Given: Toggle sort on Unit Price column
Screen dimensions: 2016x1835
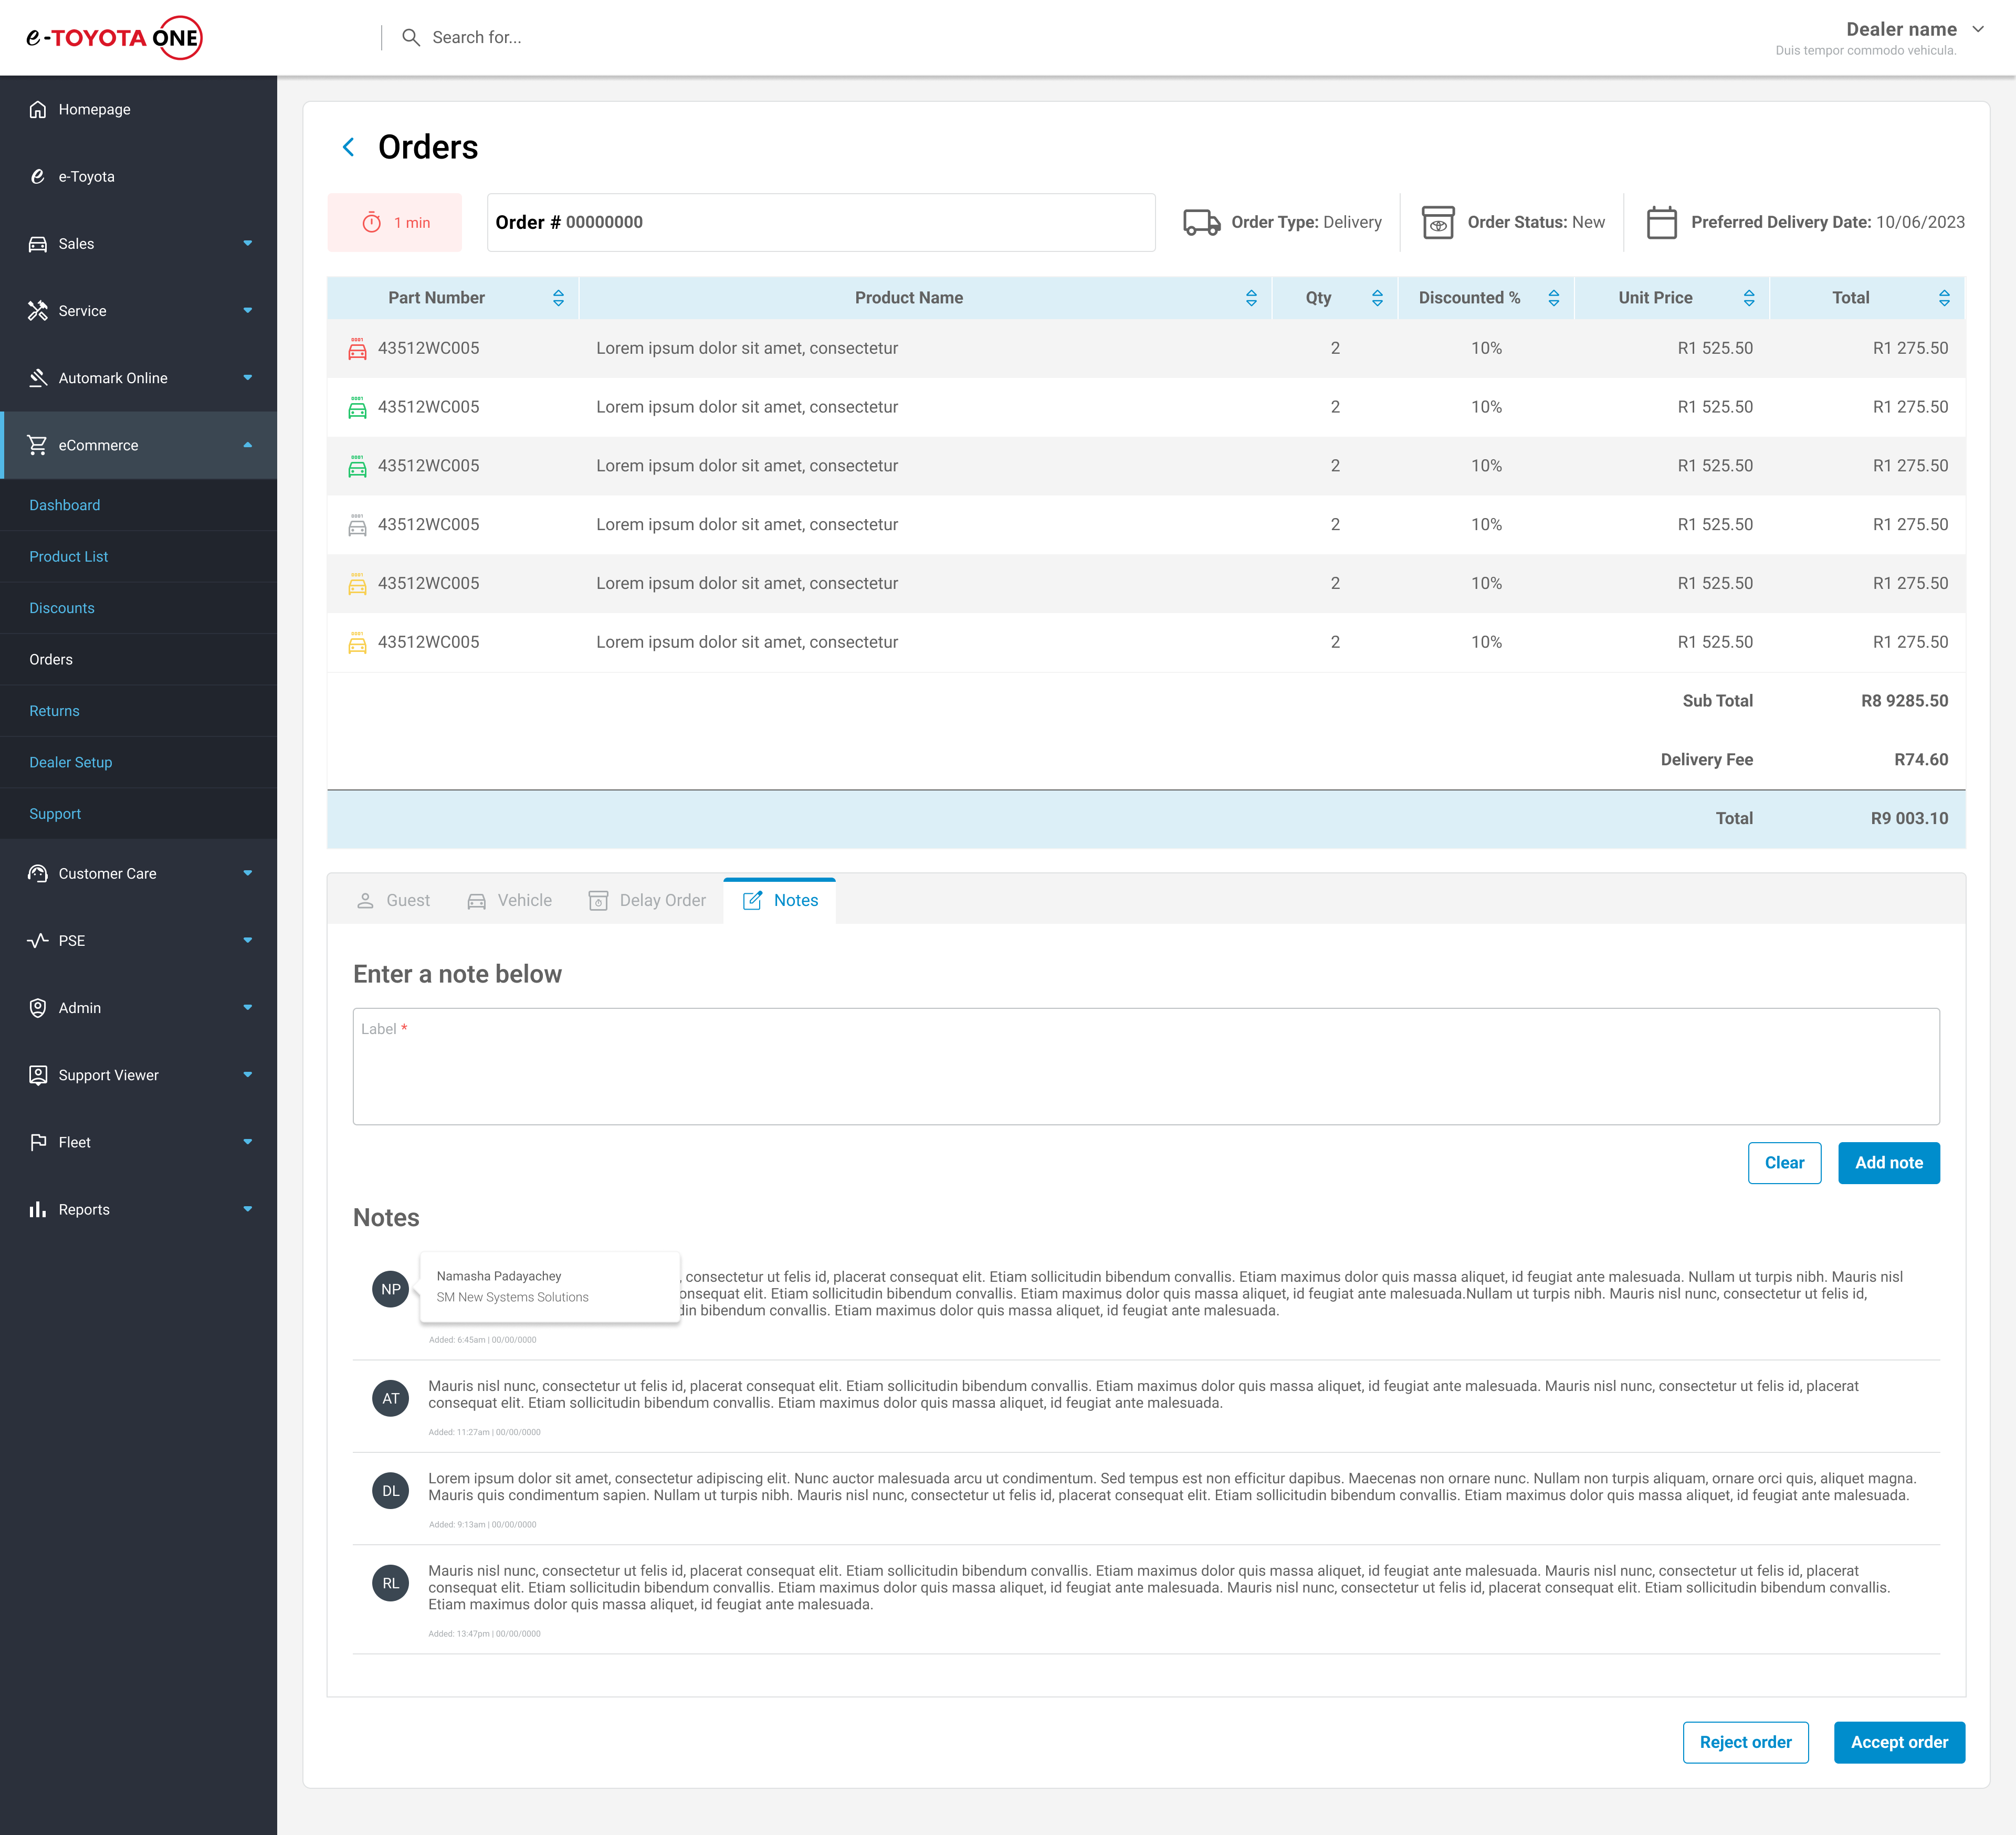Looking at the screenshot, I should (1748, 298).
